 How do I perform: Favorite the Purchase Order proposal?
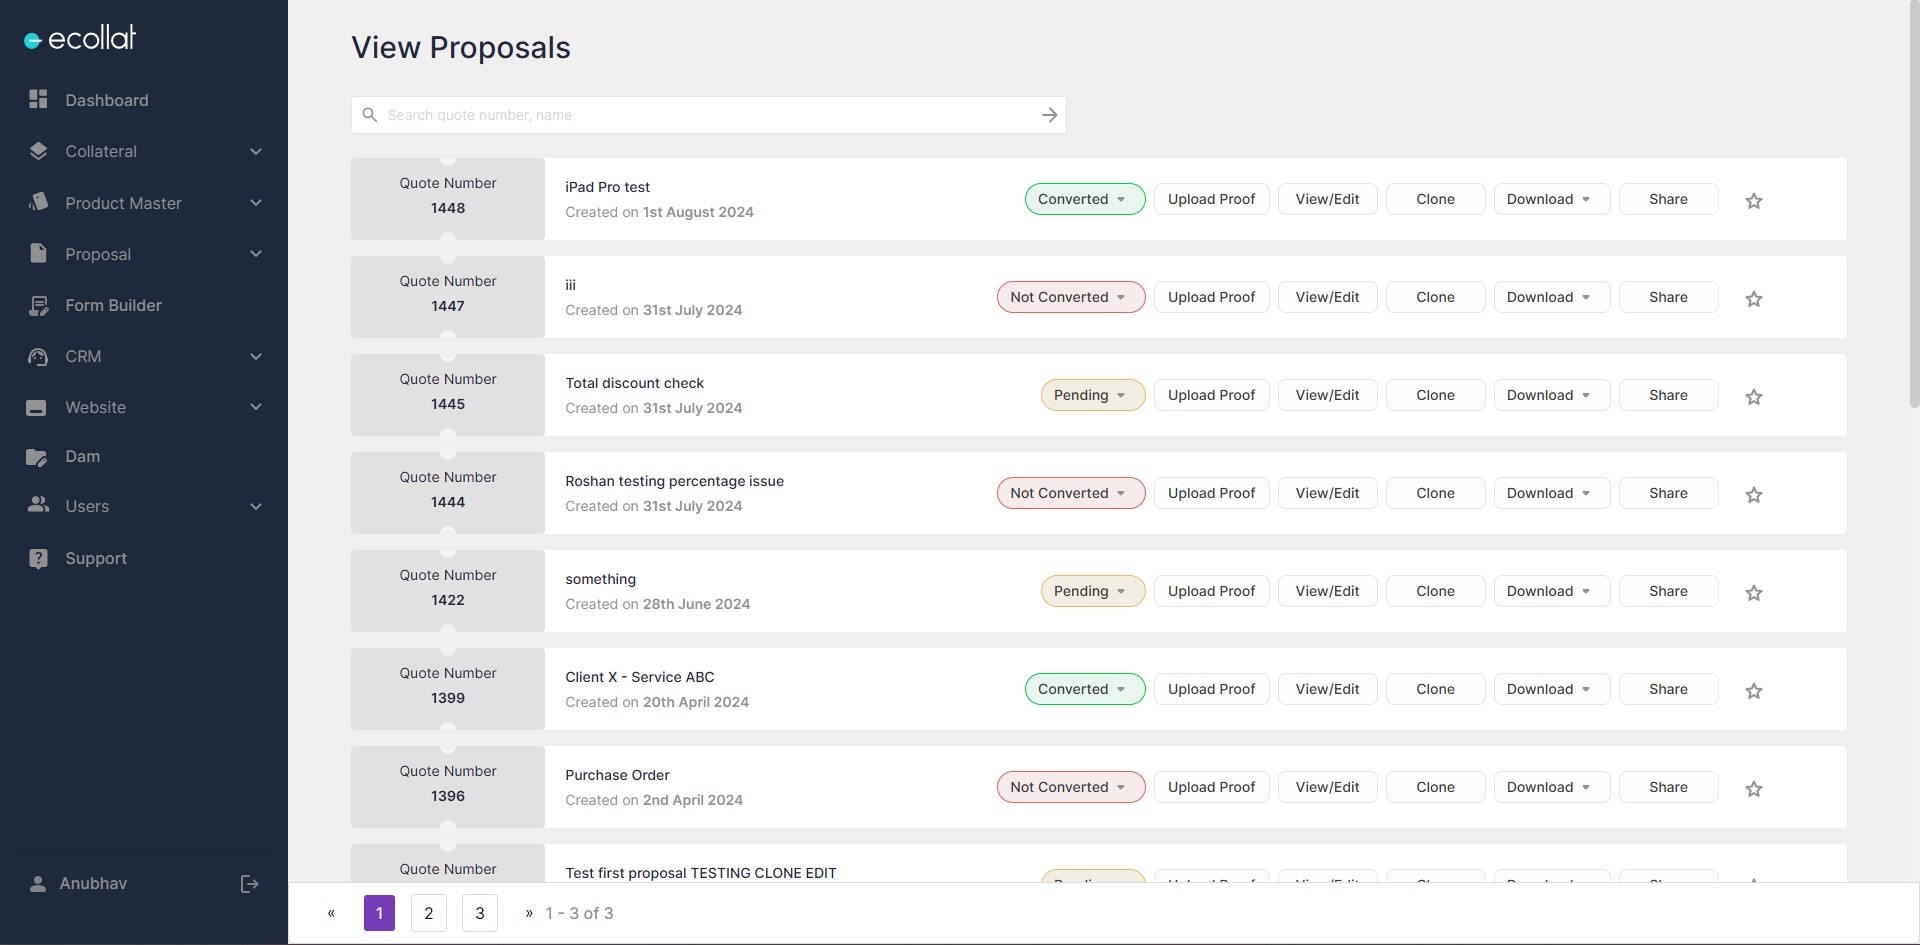click(x=1753, y=789)
